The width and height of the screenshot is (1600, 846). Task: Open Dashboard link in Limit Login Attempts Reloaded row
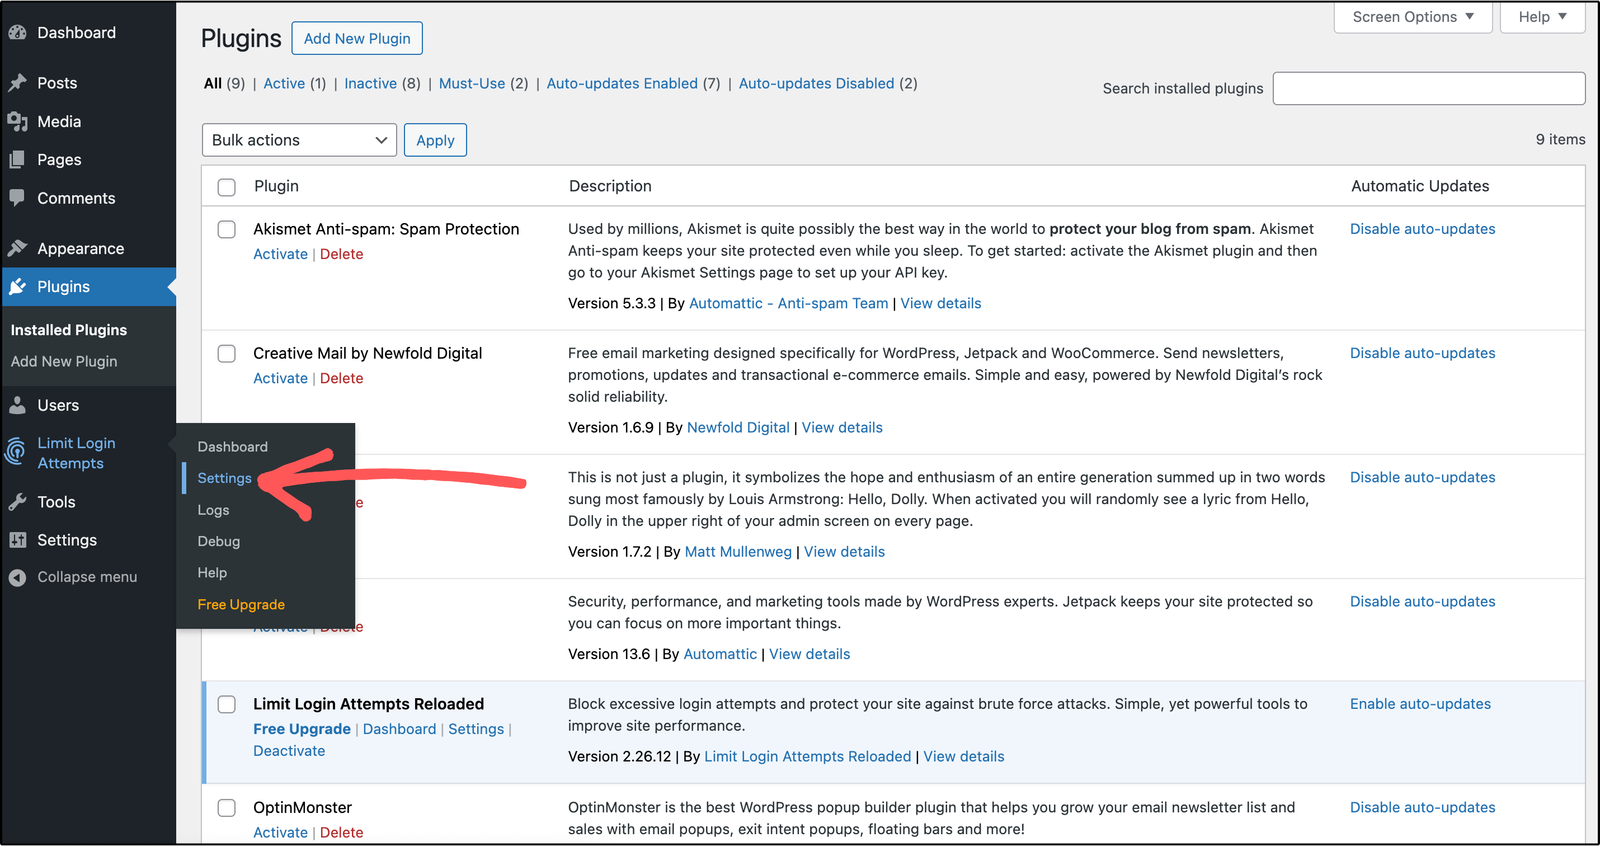coord(399,729)
